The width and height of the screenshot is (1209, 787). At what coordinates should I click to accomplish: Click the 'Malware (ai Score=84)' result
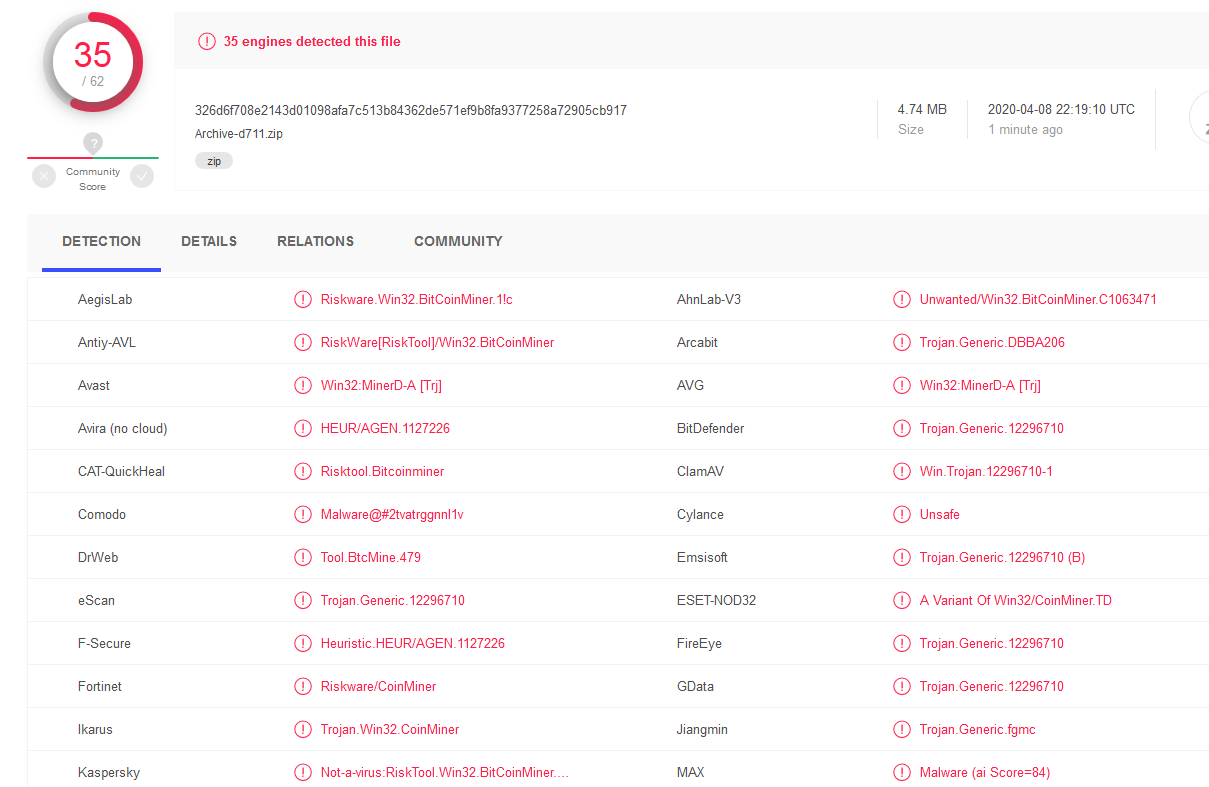pos(985,772)
